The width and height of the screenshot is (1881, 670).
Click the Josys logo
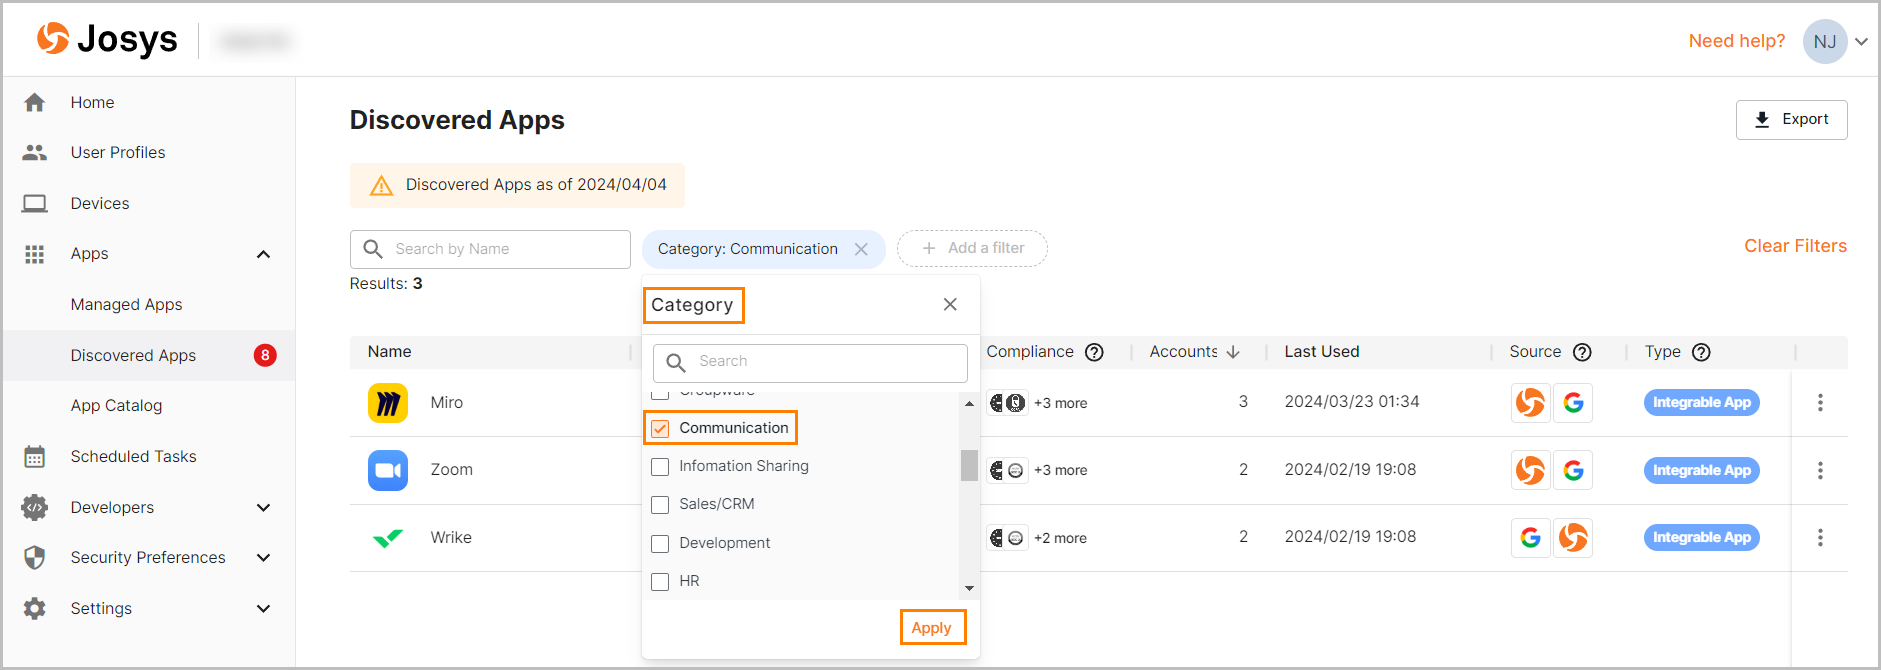click(107, 40)
